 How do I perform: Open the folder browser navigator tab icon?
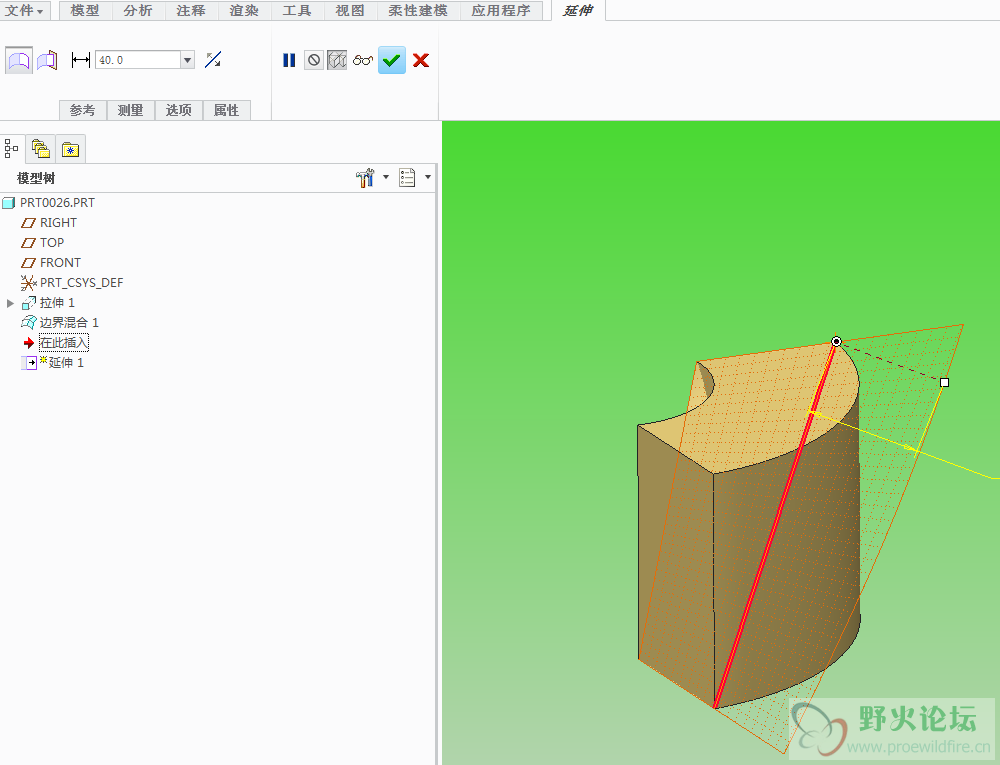click(41, 149)
